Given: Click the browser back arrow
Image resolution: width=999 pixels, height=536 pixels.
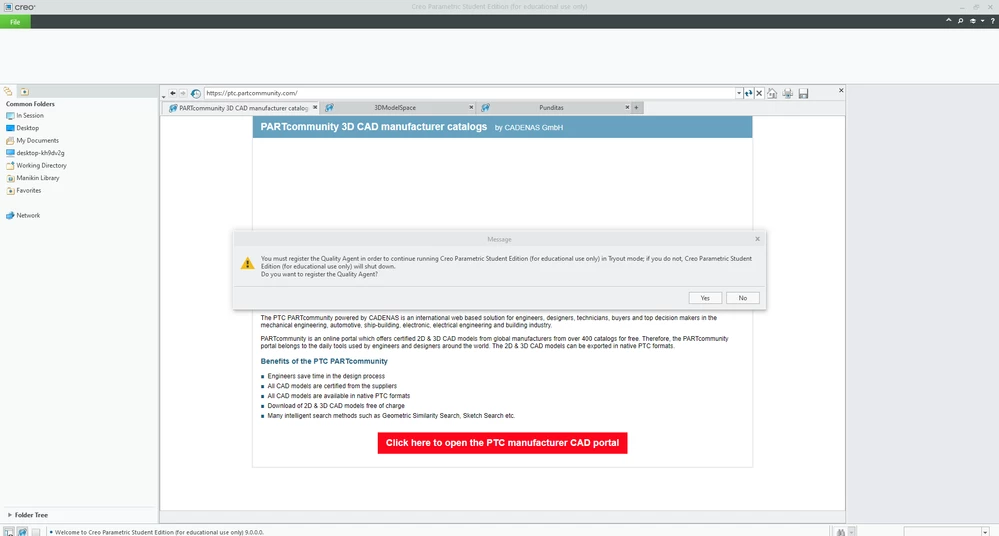Looking at the screenshot, I should (x=173, y=93).
